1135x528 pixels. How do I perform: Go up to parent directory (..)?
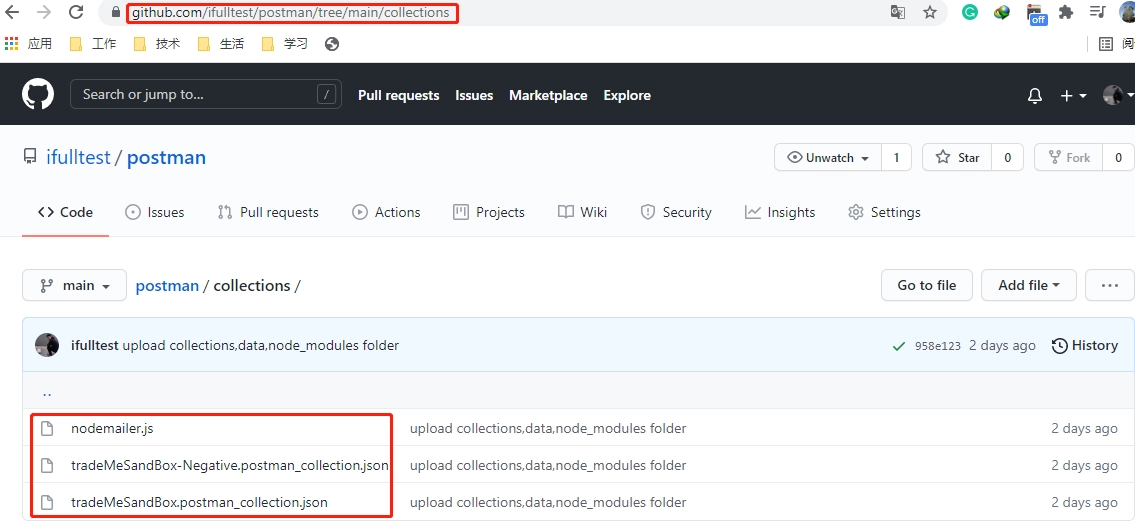[x=47, y=393]
